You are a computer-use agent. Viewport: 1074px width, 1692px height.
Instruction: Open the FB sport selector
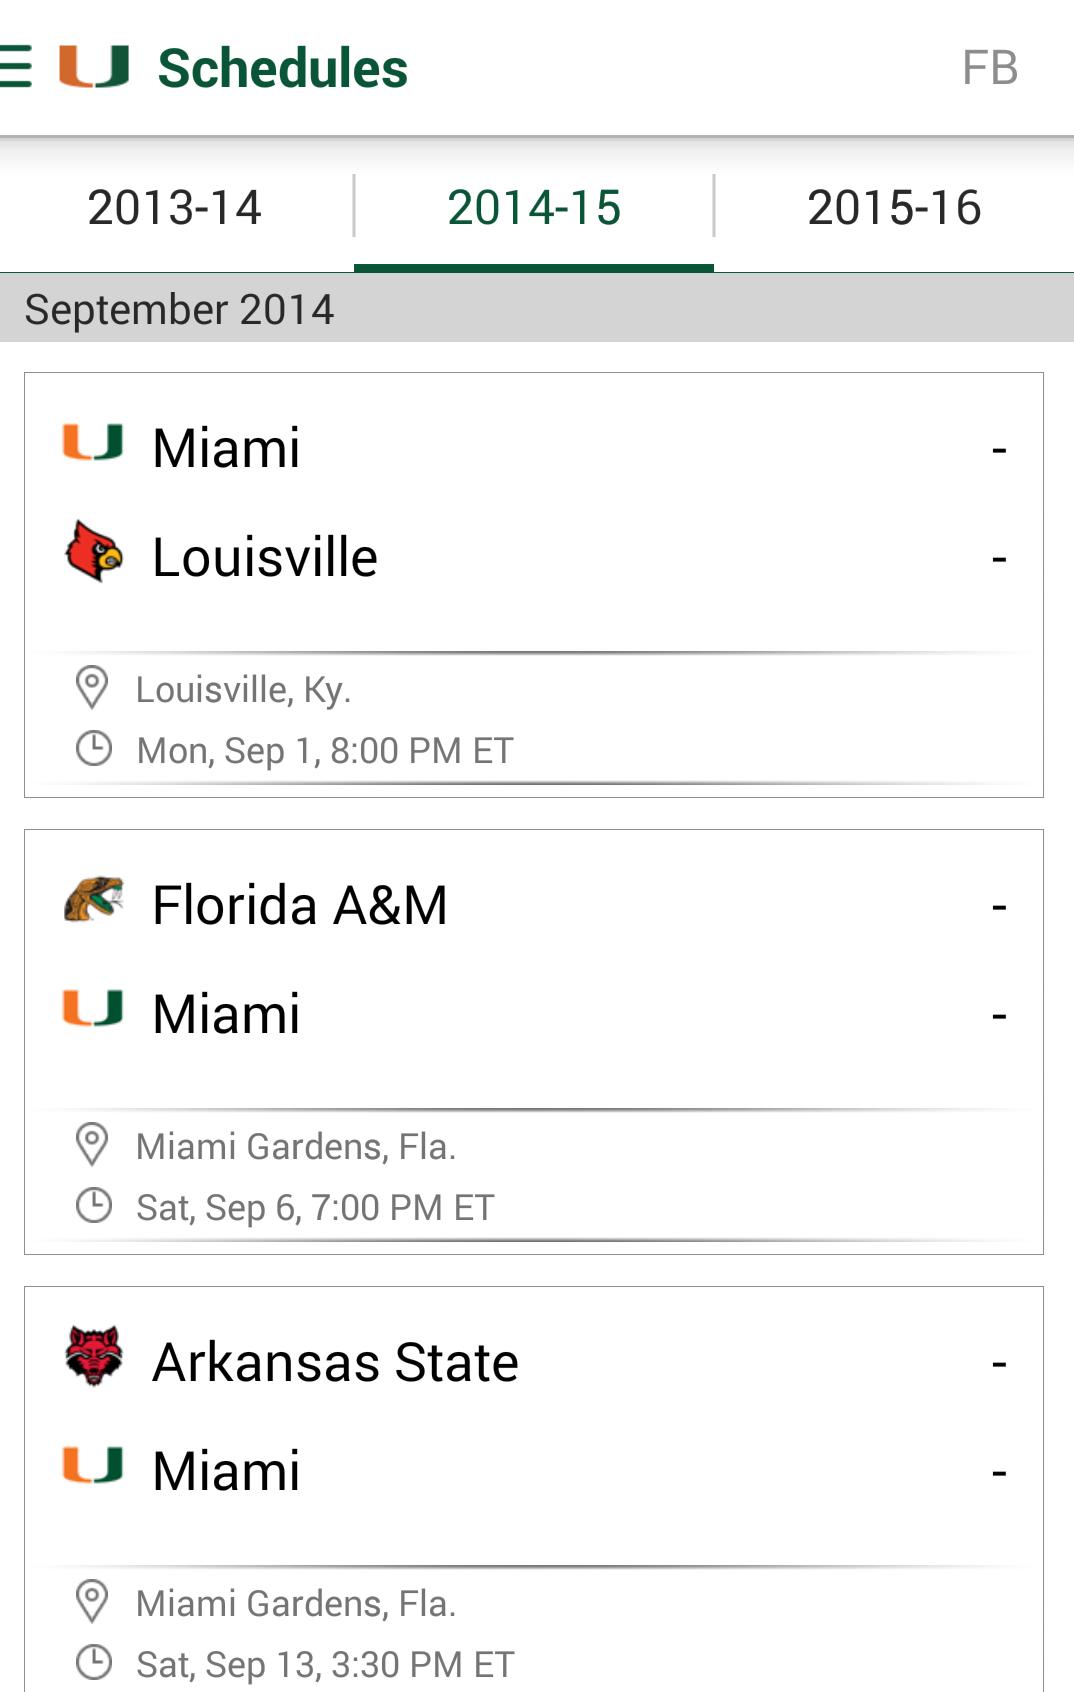click(x=989, y=68)
